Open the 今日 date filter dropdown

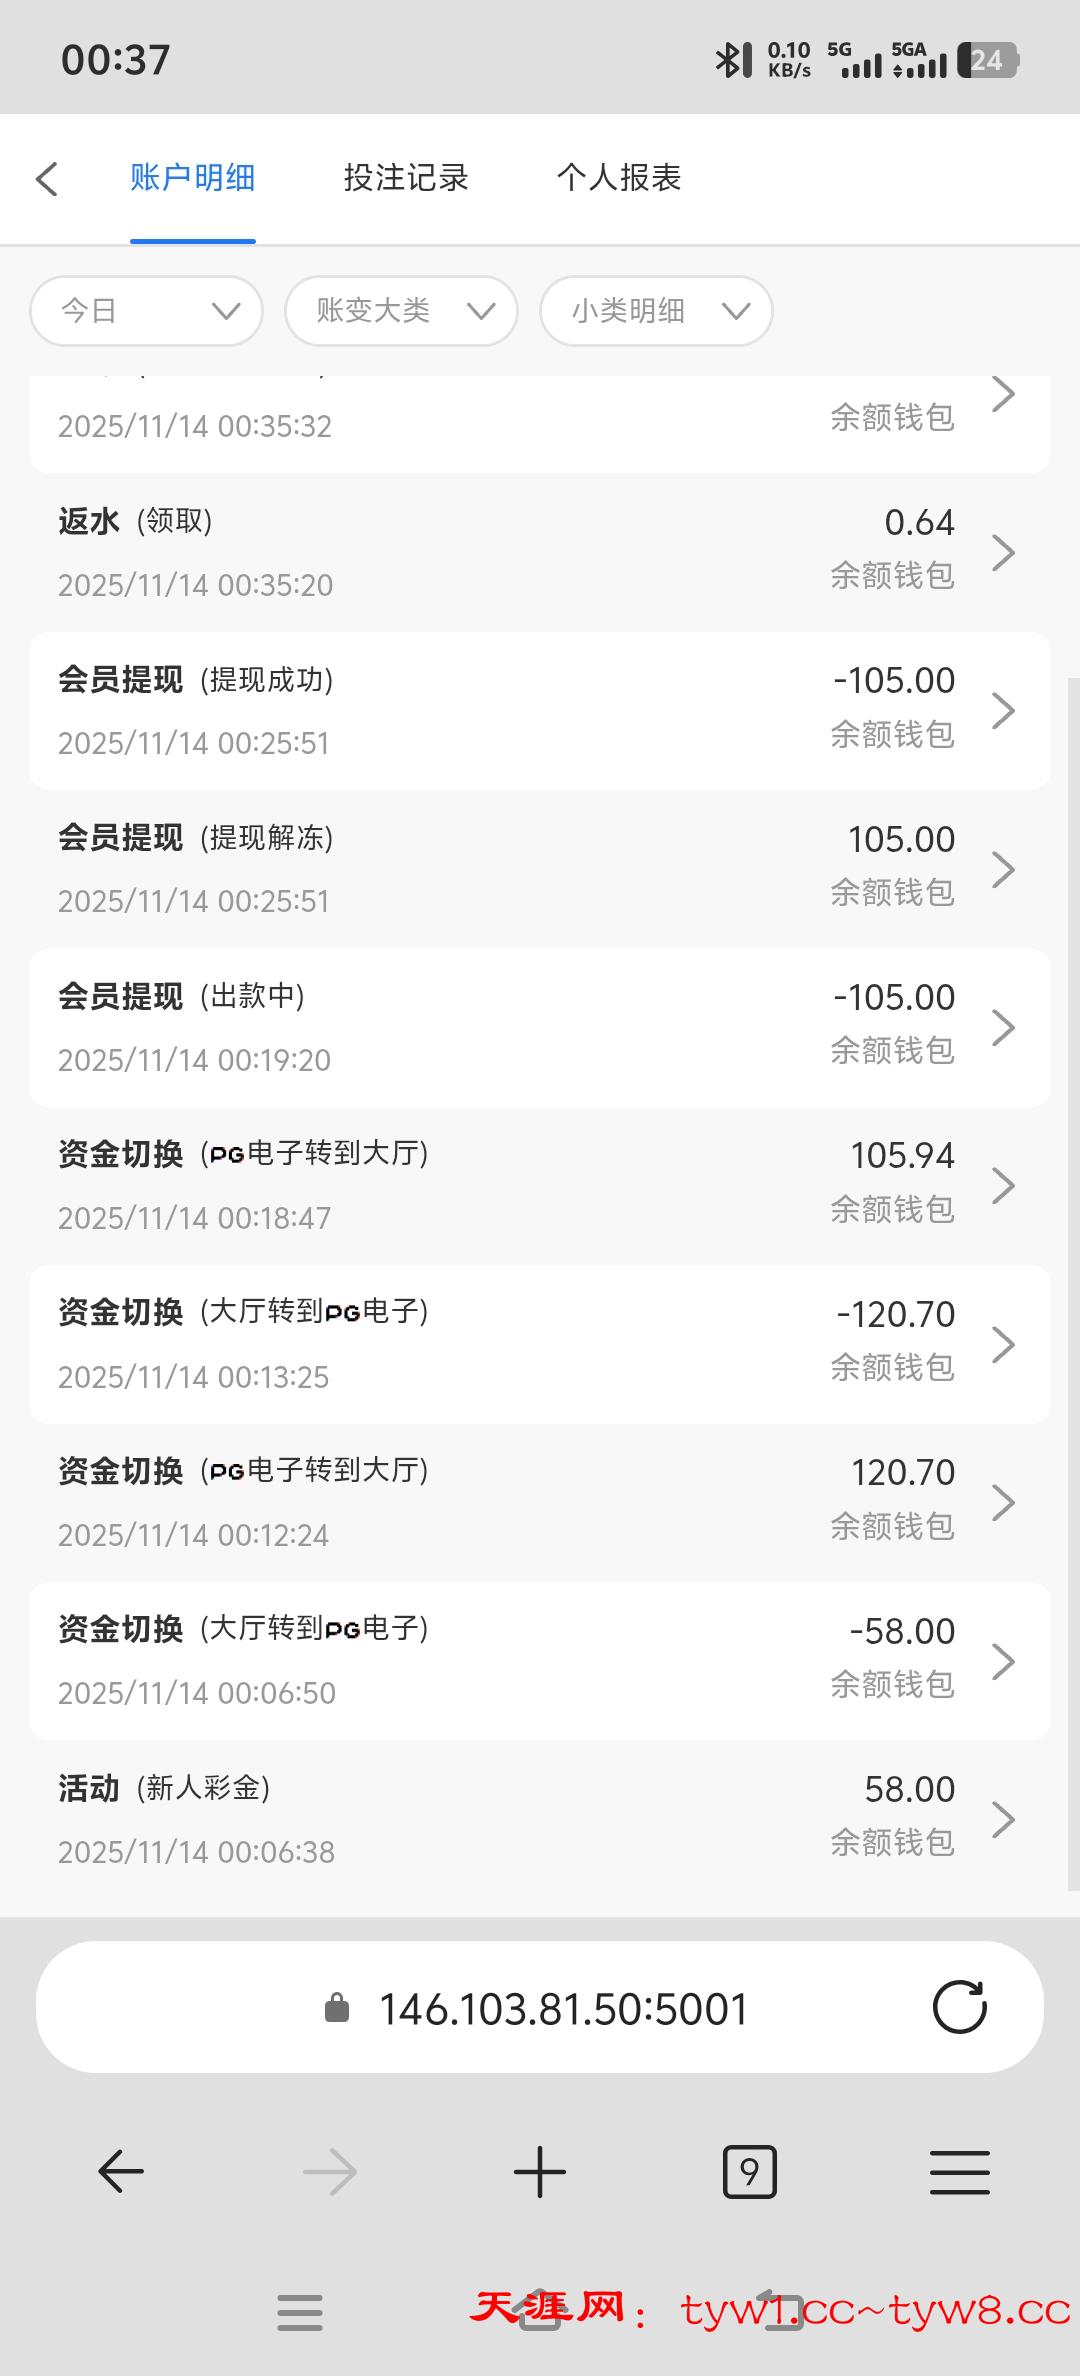[x=147, y=311]
